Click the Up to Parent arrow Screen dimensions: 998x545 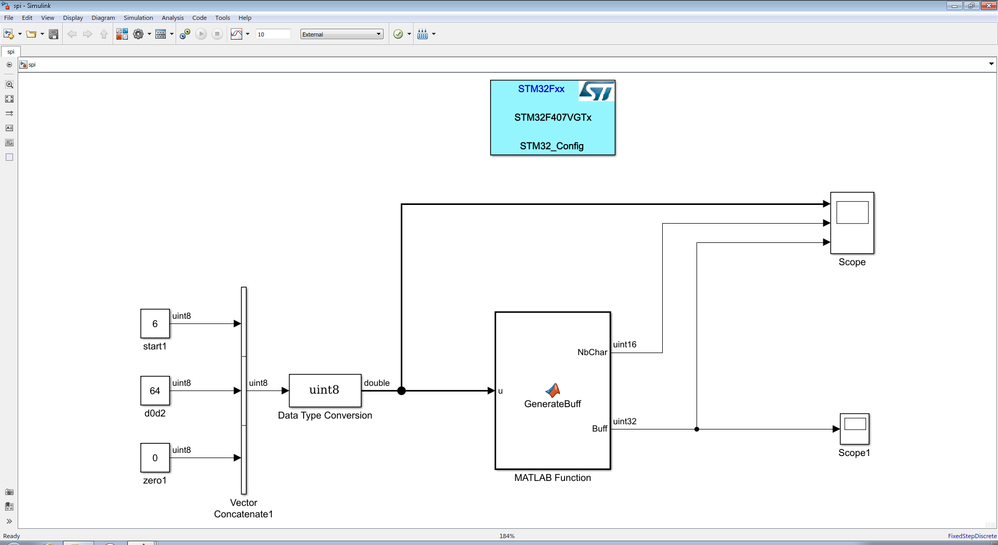104,34
